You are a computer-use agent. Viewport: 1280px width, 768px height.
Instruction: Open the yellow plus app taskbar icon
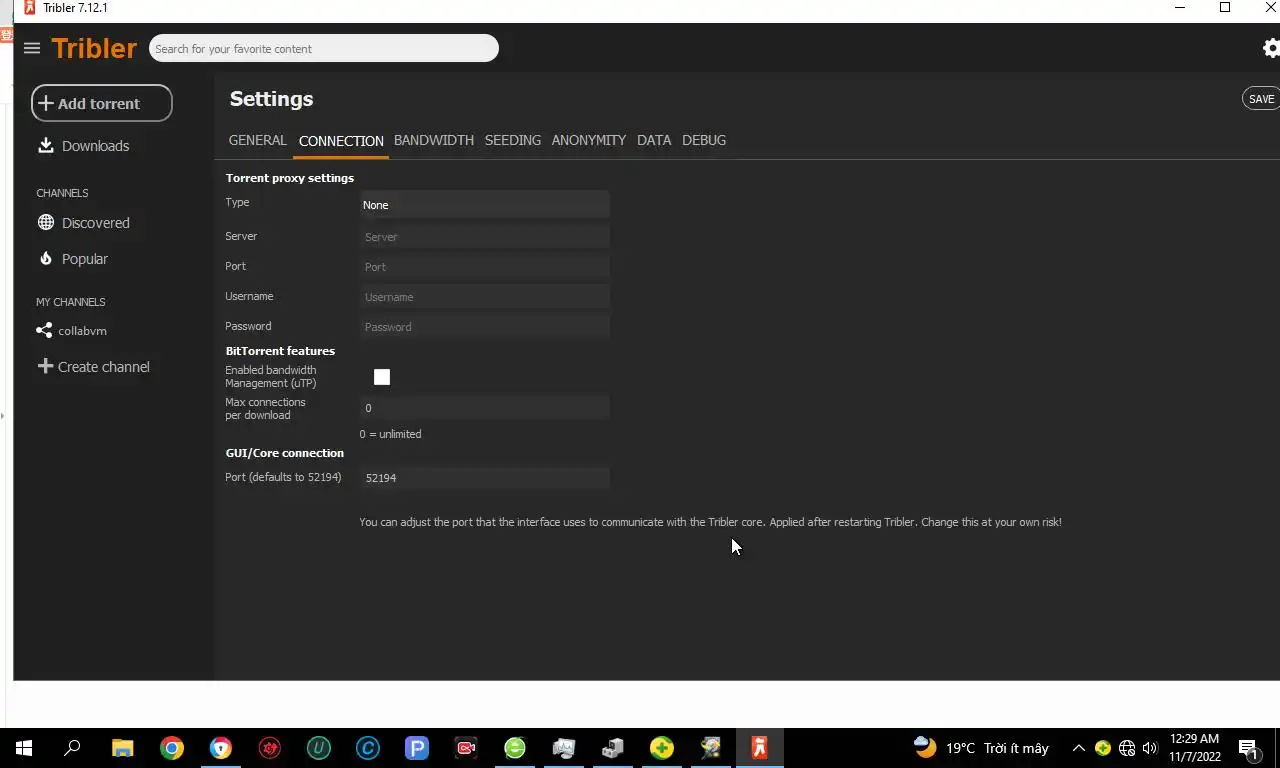click(662, 748)
